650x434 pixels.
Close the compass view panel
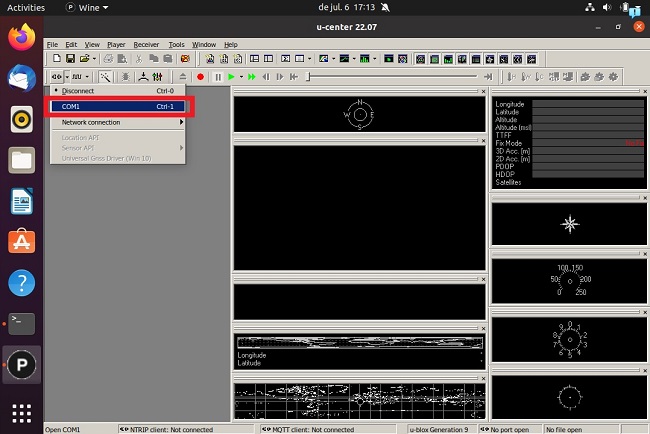(481, 91)
